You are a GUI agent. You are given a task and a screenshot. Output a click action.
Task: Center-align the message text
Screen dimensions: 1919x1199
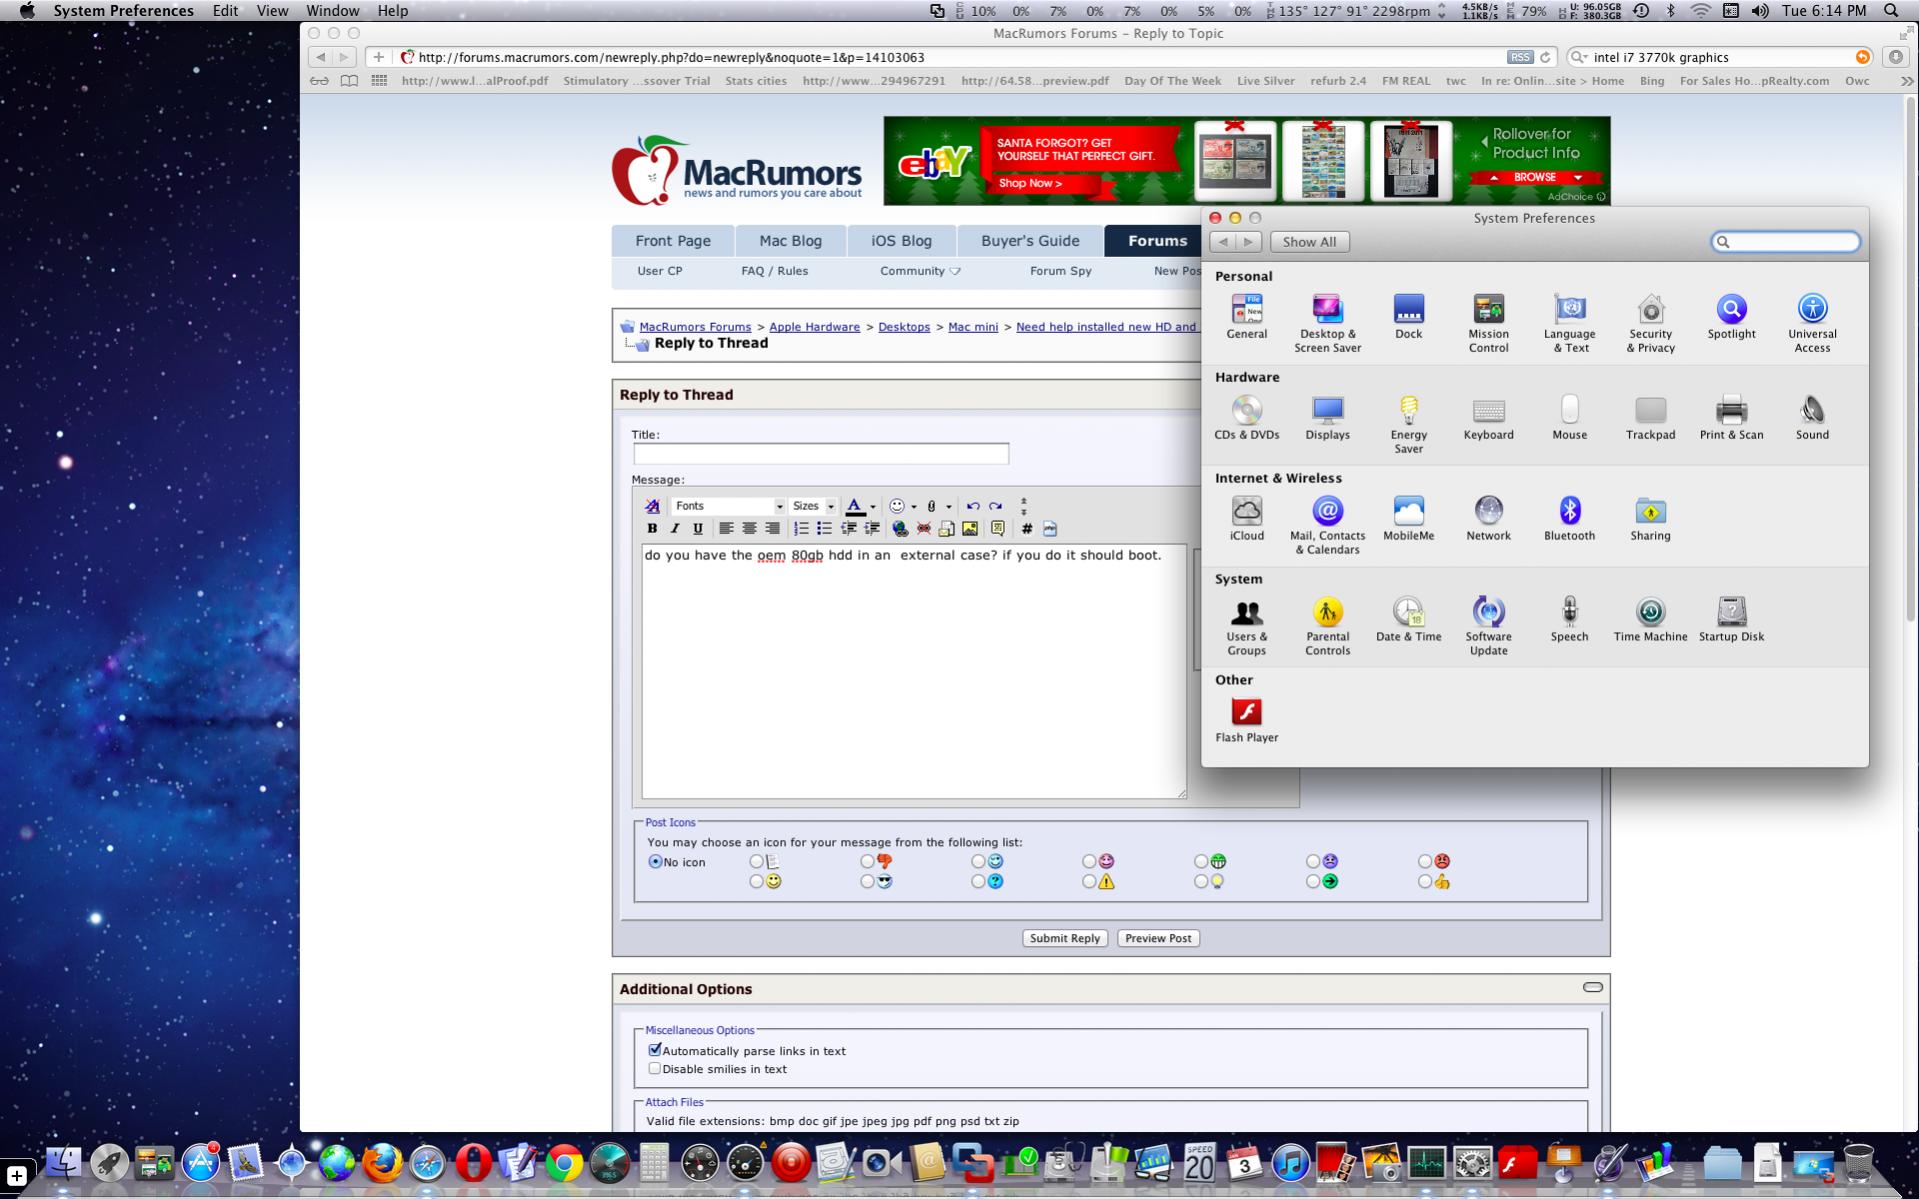click(749, 528)
